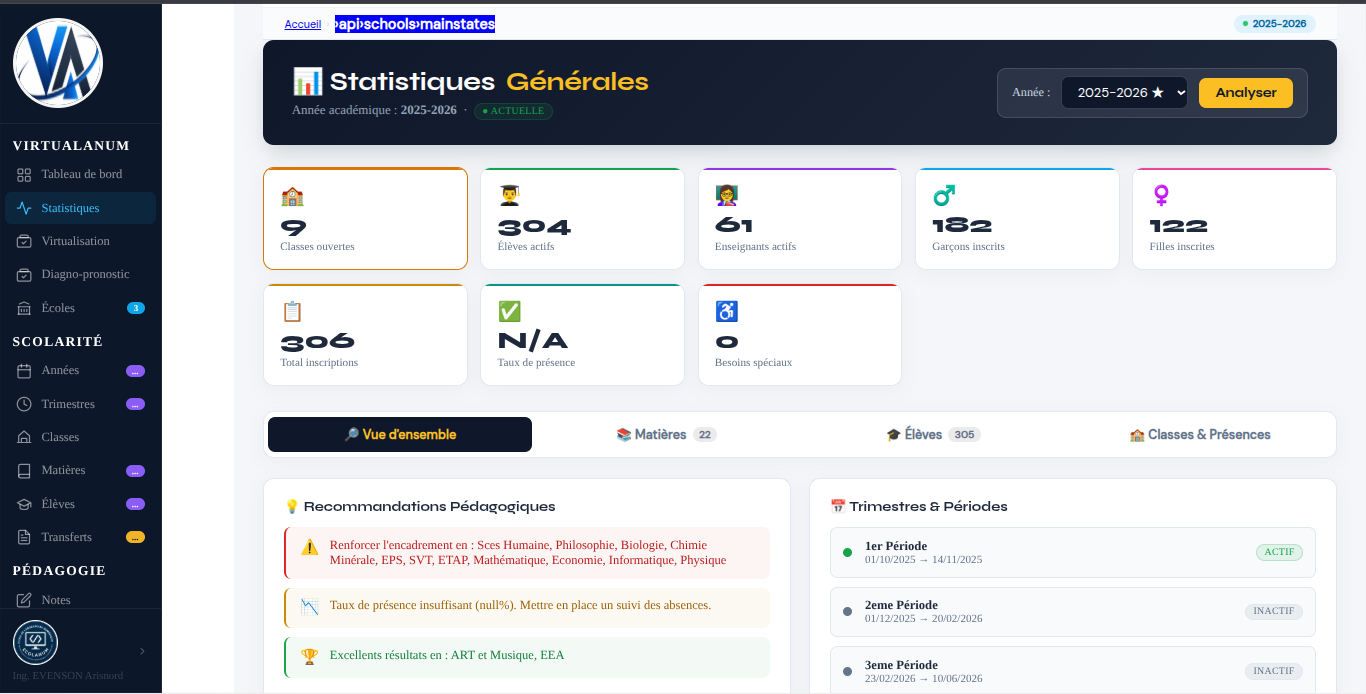This screenshot has width=1366, height=694.
Task: Open the Notes pencil icon
Action: (x=24, y=600)
